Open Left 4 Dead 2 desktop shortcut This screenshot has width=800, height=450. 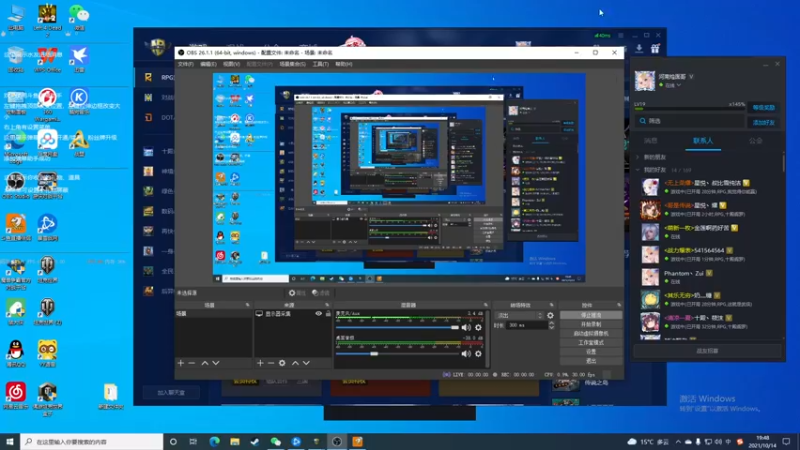pos(47,19)
